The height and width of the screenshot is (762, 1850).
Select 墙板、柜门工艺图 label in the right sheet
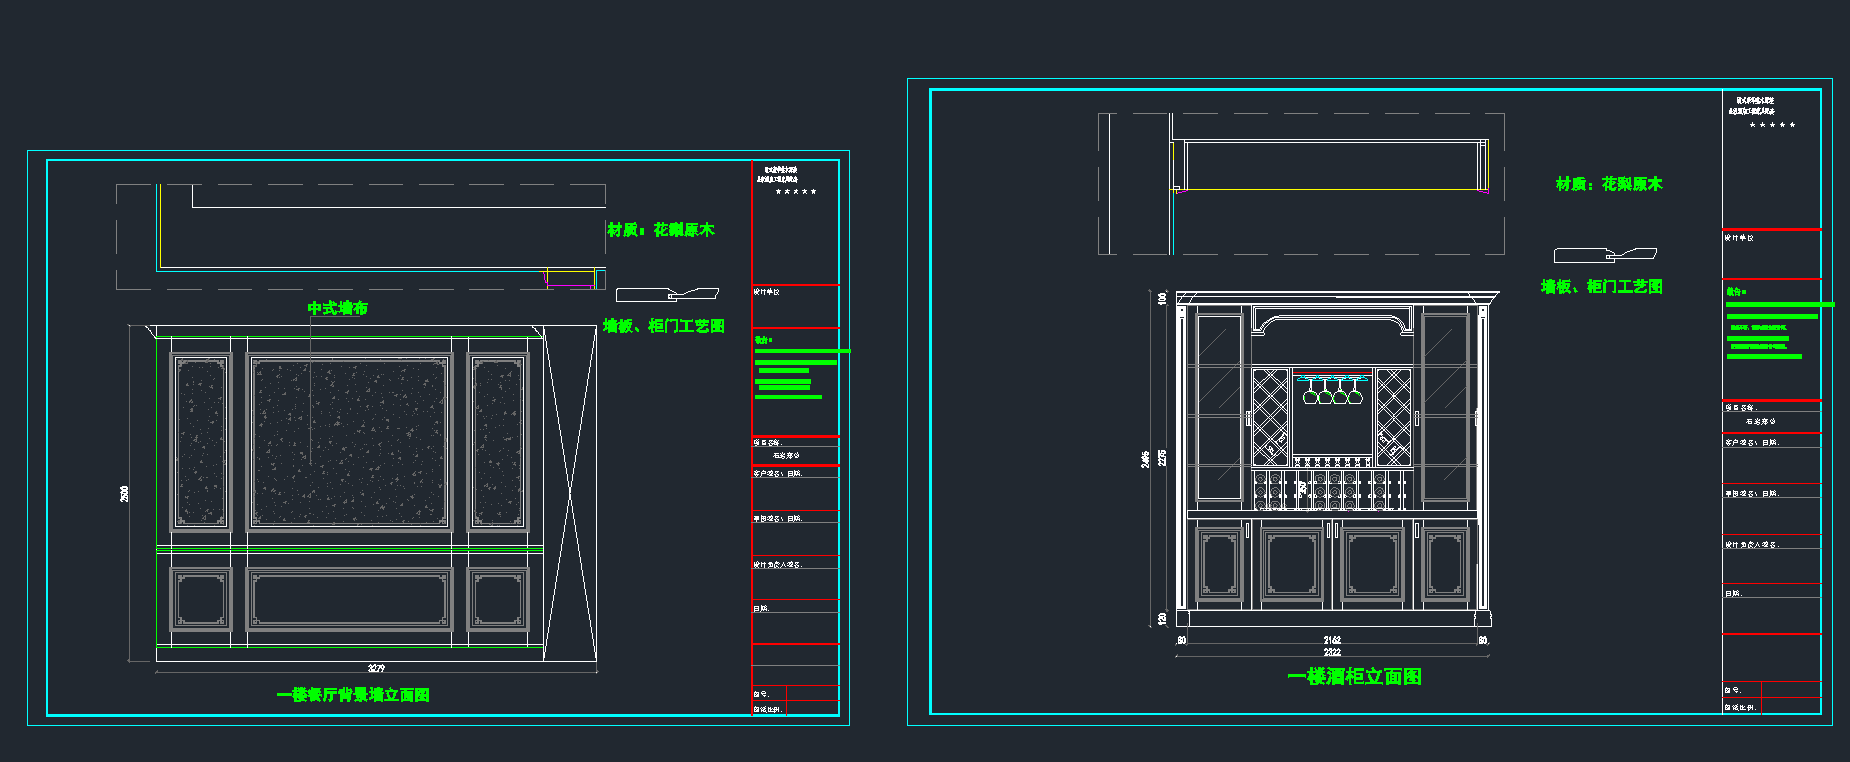[x=1601, y=287]
